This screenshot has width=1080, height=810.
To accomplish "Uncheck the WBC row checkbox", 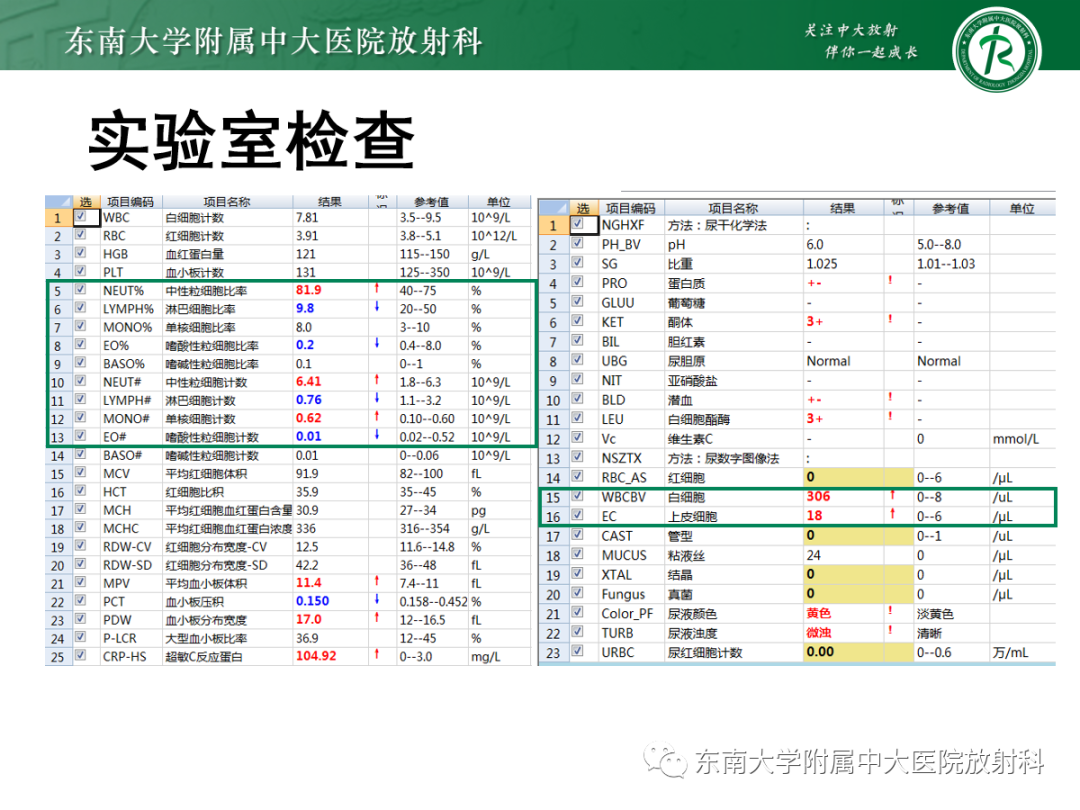I will tap(81, 214).
